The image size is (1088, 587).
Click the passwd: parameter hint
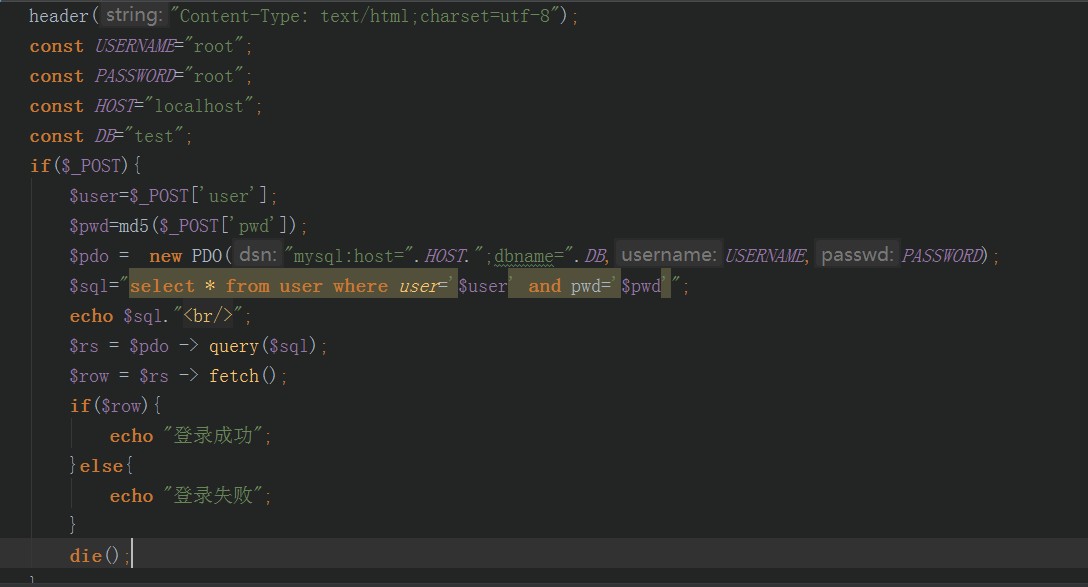pos(857,255)
